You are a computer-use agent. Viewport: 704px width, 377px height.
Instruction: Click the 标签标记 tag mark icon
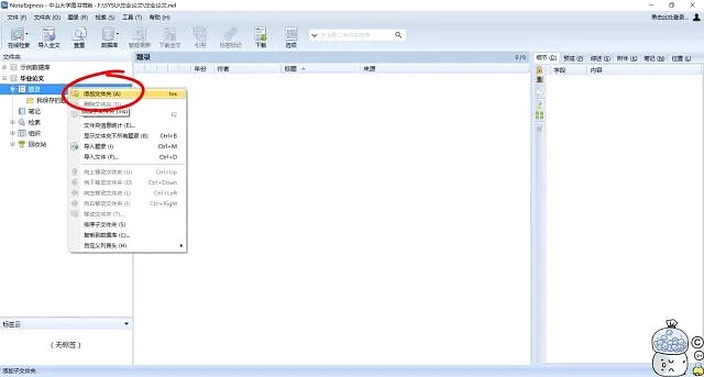(x=230, y=38)
